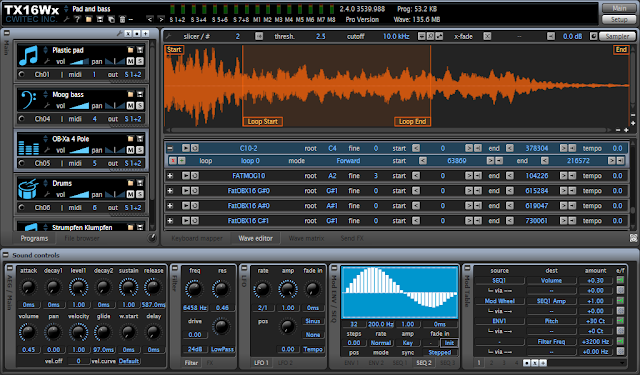640x375 pixels.
Task: Click the next bank arrow in header
Action: pyautogui.click(x=161, y=19)
